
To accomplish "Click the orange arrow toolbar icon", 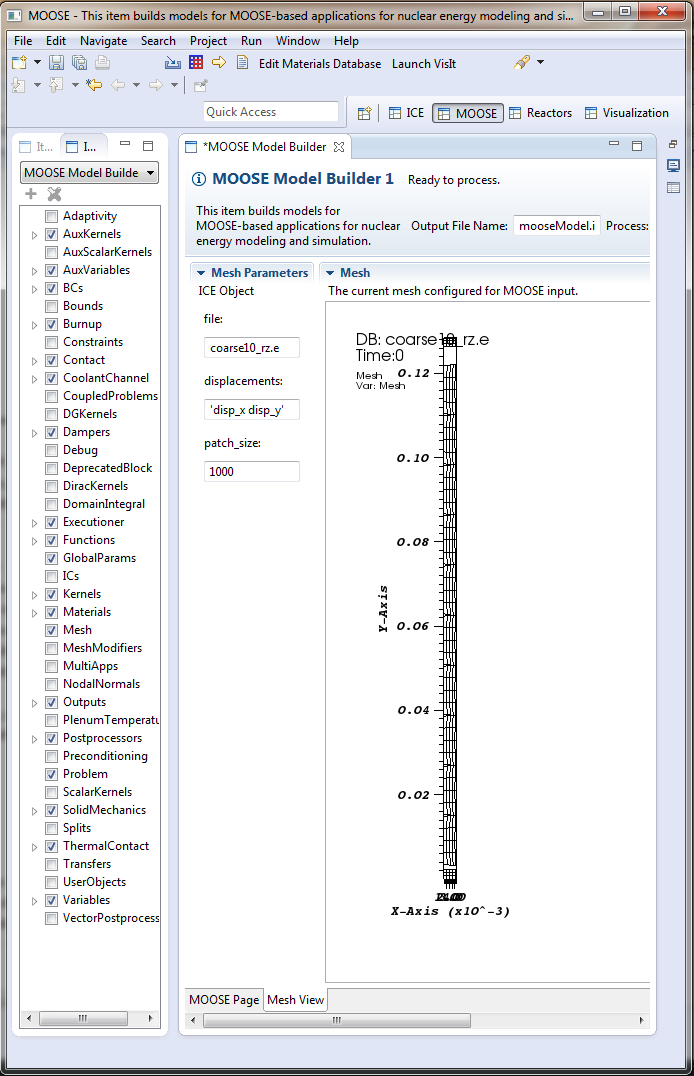I will (x=219, y=62).
